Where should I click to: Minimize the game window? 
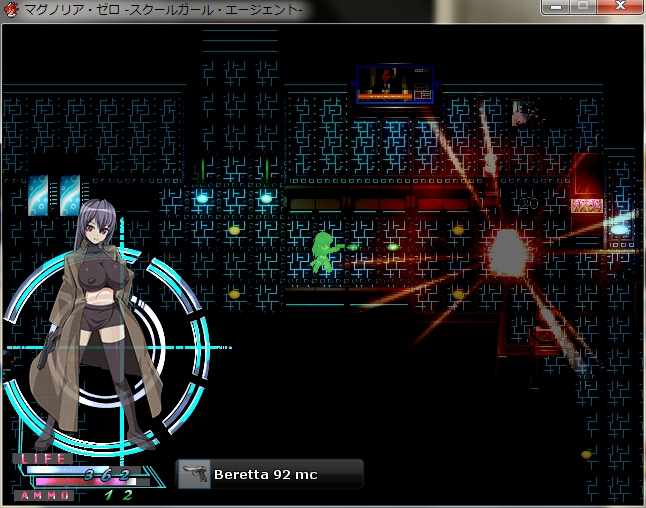(x=554, y=7)
